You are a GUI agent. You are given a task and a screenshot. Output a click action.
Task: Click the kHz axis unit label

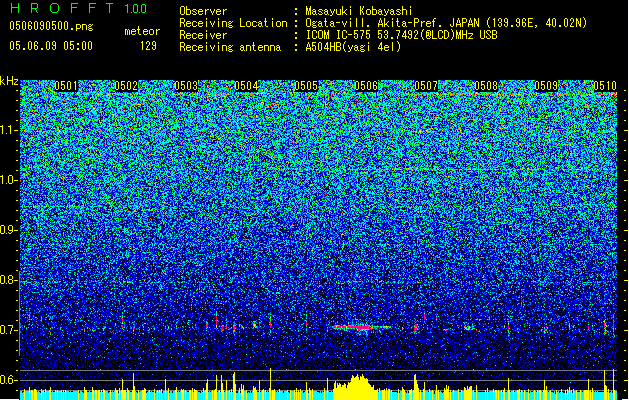click(9, 81)
